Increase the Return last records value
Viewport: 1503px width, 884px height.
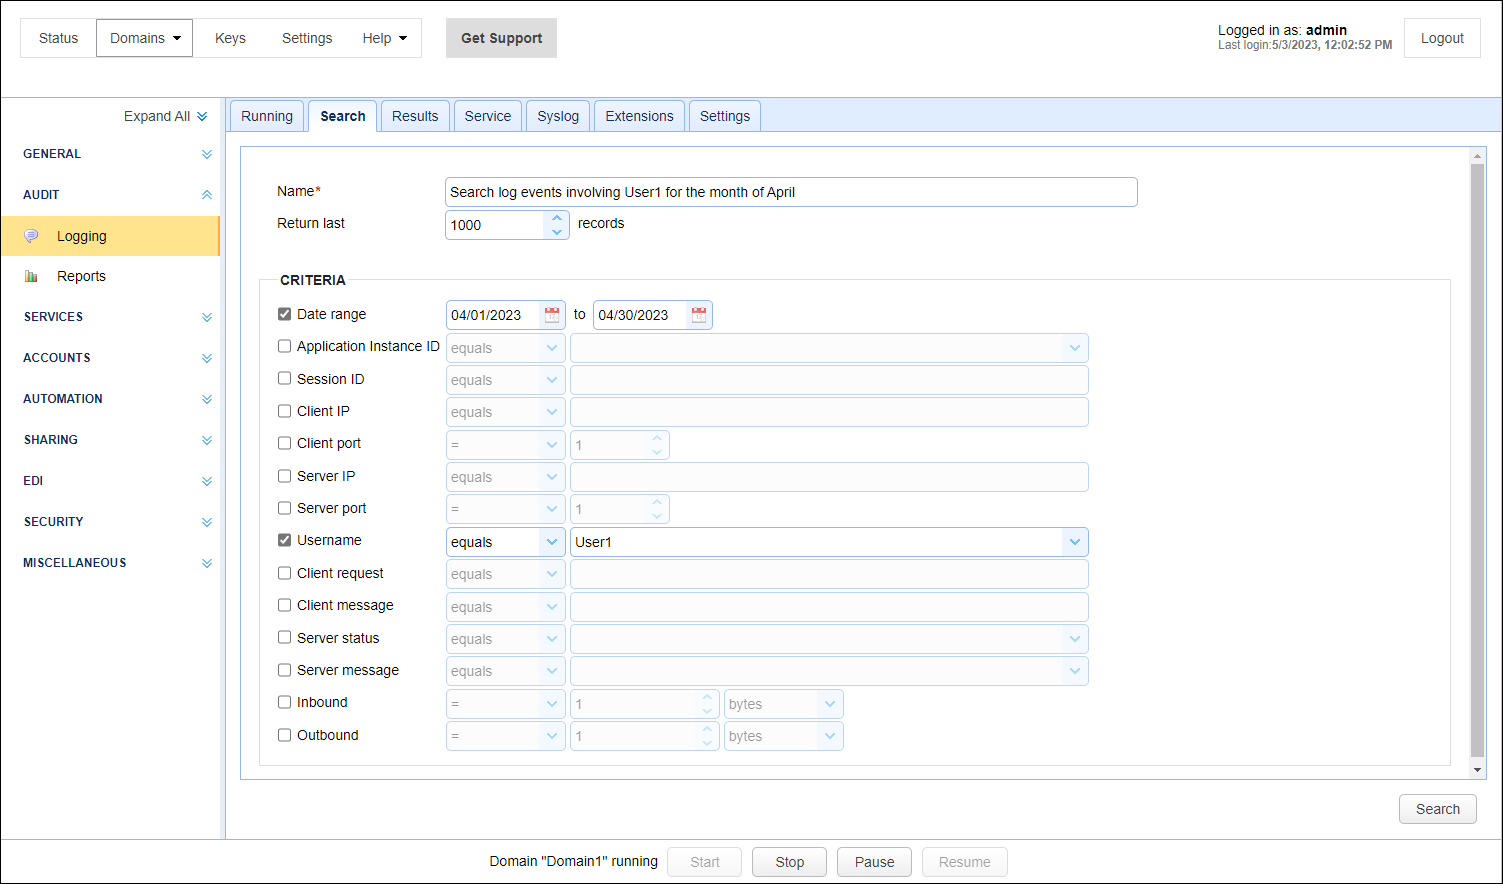tap(557, 218)
